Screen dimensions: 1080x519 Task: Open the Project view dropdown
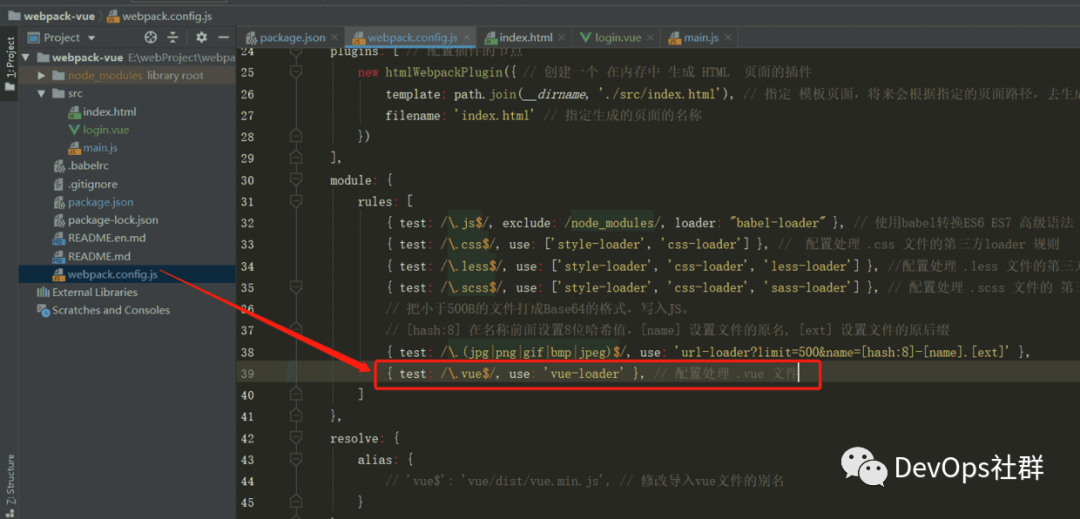(92, 38)
